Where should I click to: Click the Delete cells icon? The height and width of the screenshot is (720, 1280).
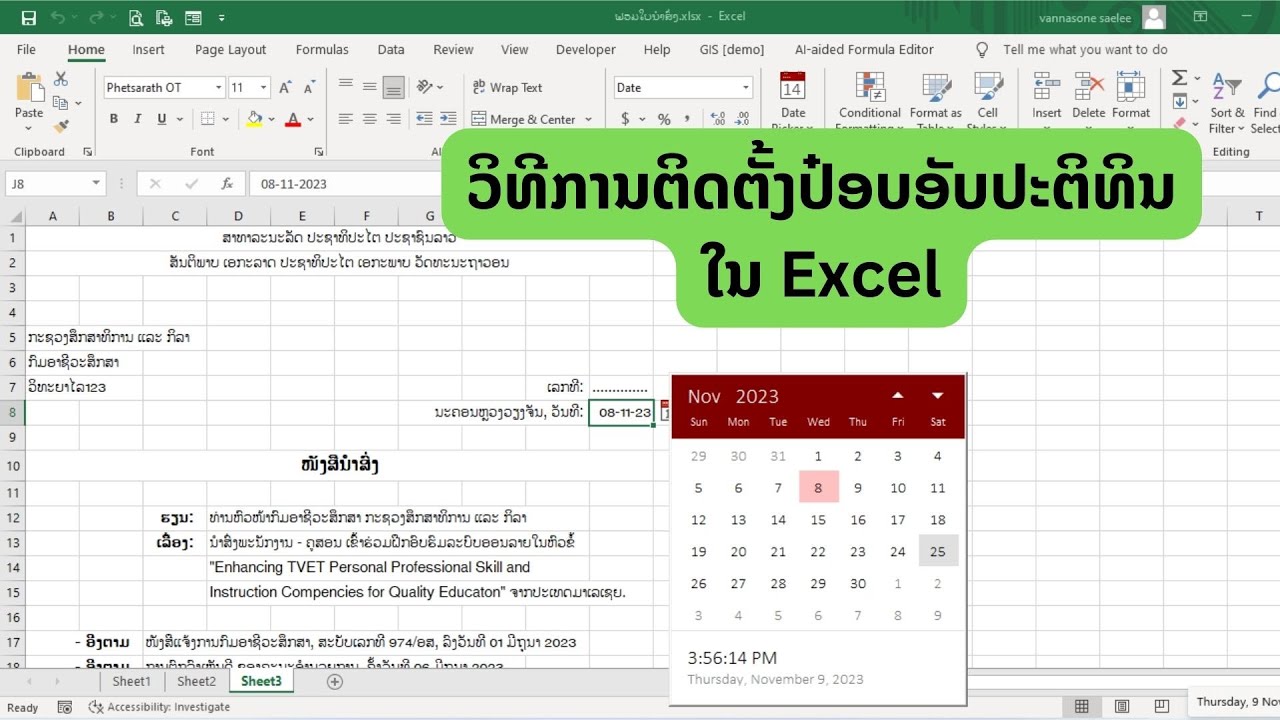(x=1089, y=88)
